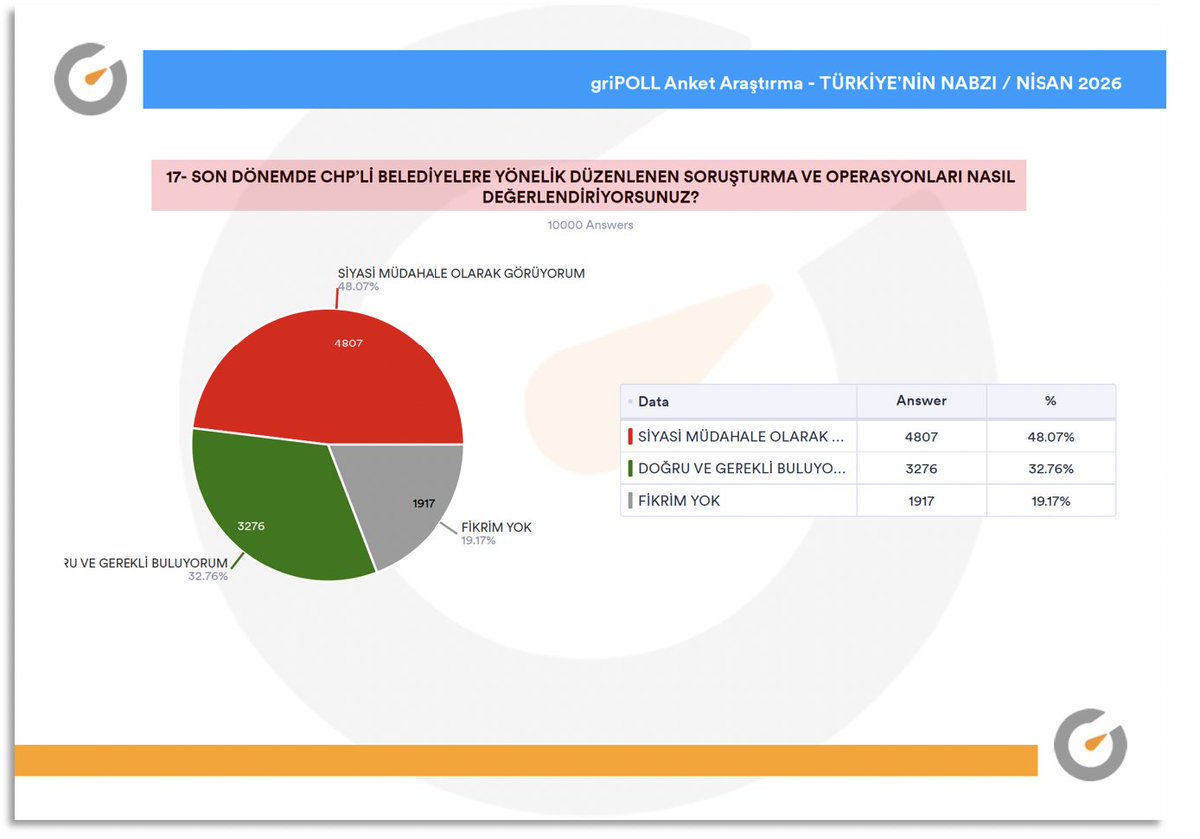This screenshot has height=839, width=1200.
Task: Click gray color marker in FİKRİM YOK row
Action: pos(630,500)
